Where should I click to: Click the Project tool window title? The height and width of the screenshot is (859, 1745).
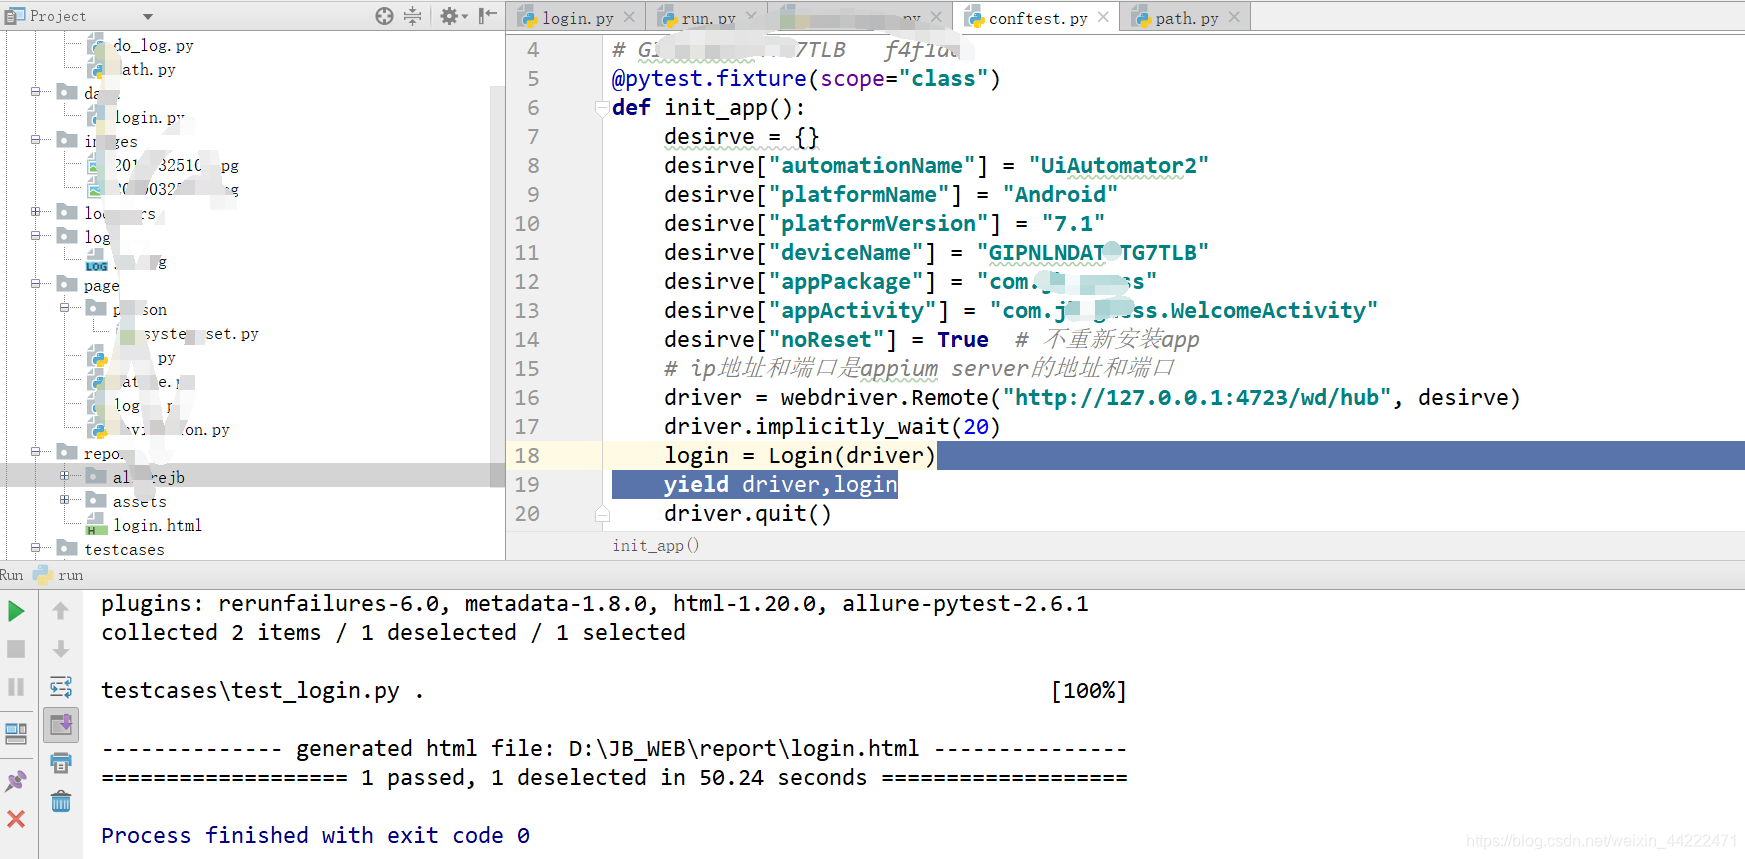pyautogui.click(x=57, y=16)
